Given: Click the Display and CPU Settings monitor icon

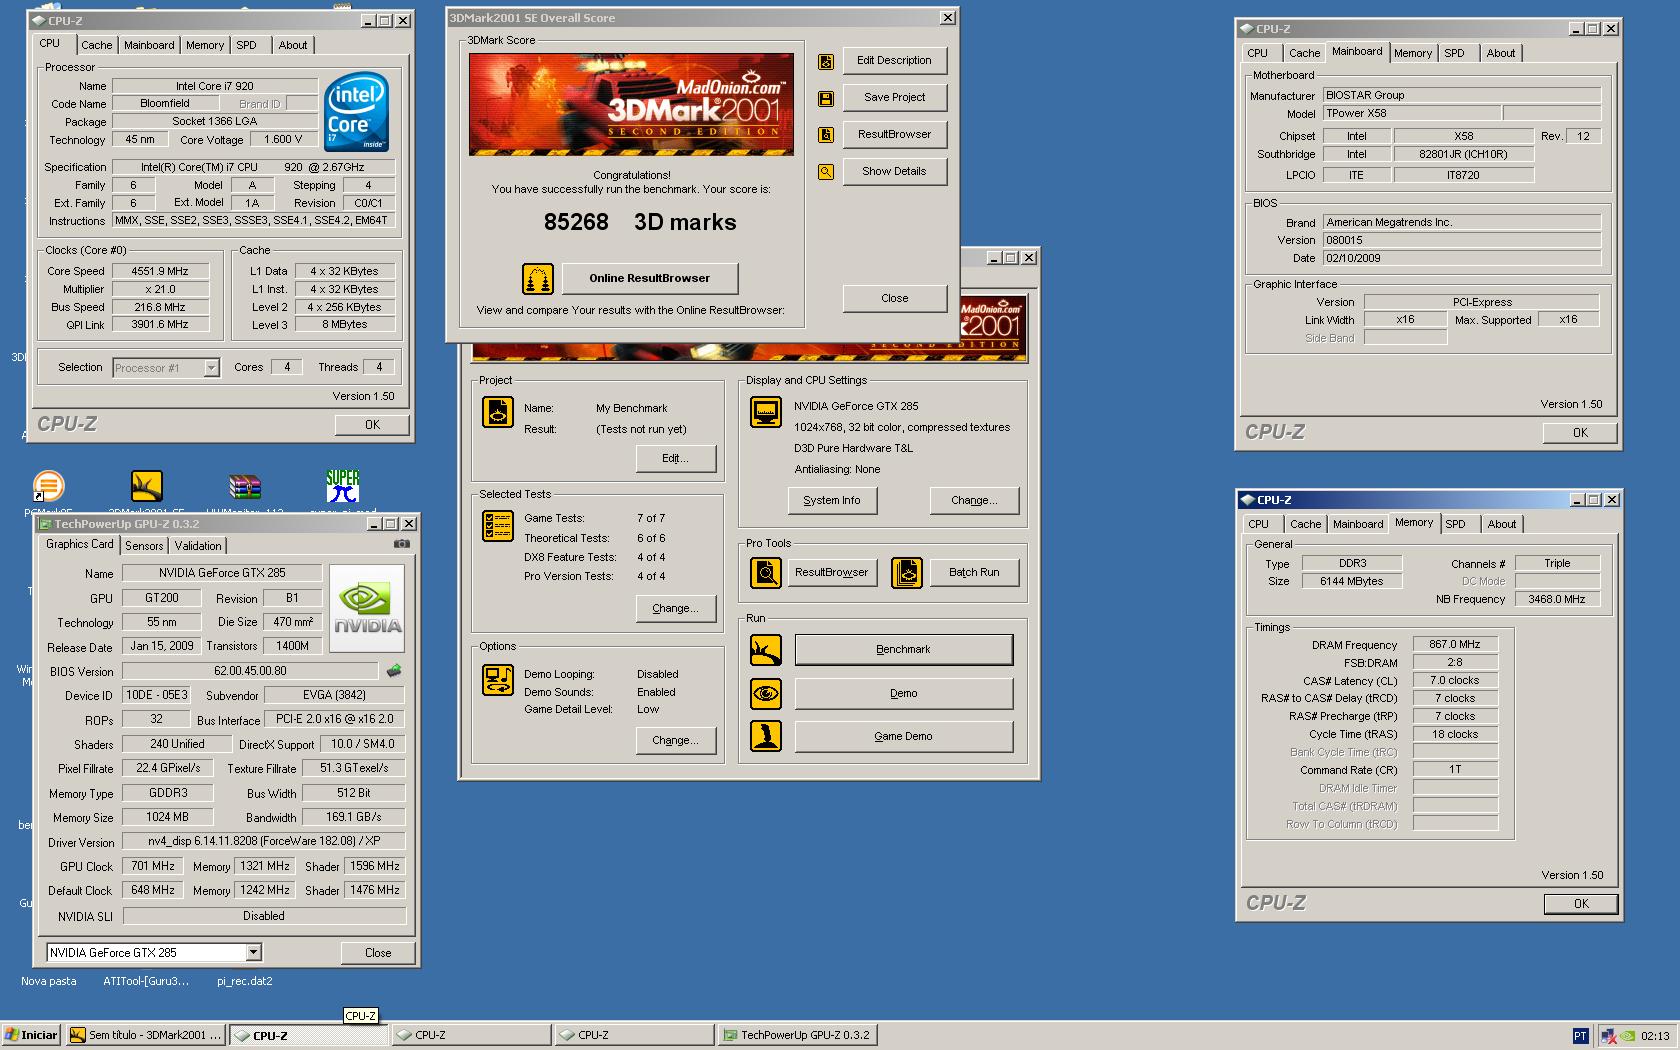Looking at the screenshot, I should point(766,412).
